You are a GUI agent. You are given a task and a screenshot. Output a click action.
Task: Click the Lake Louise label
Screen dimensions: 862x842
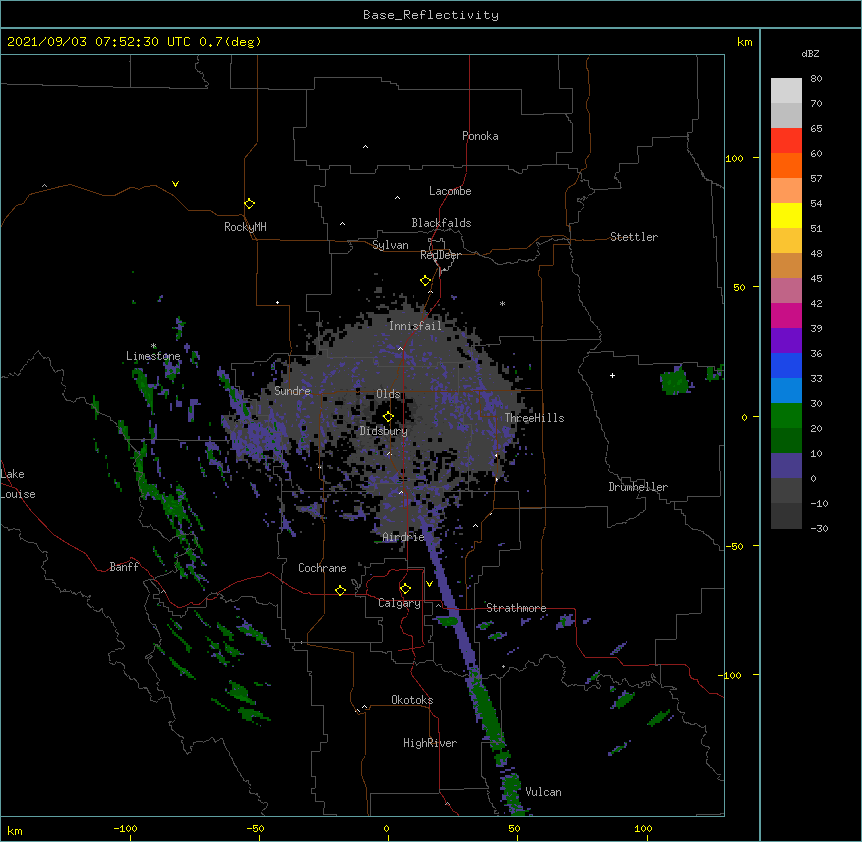point(17,484)
